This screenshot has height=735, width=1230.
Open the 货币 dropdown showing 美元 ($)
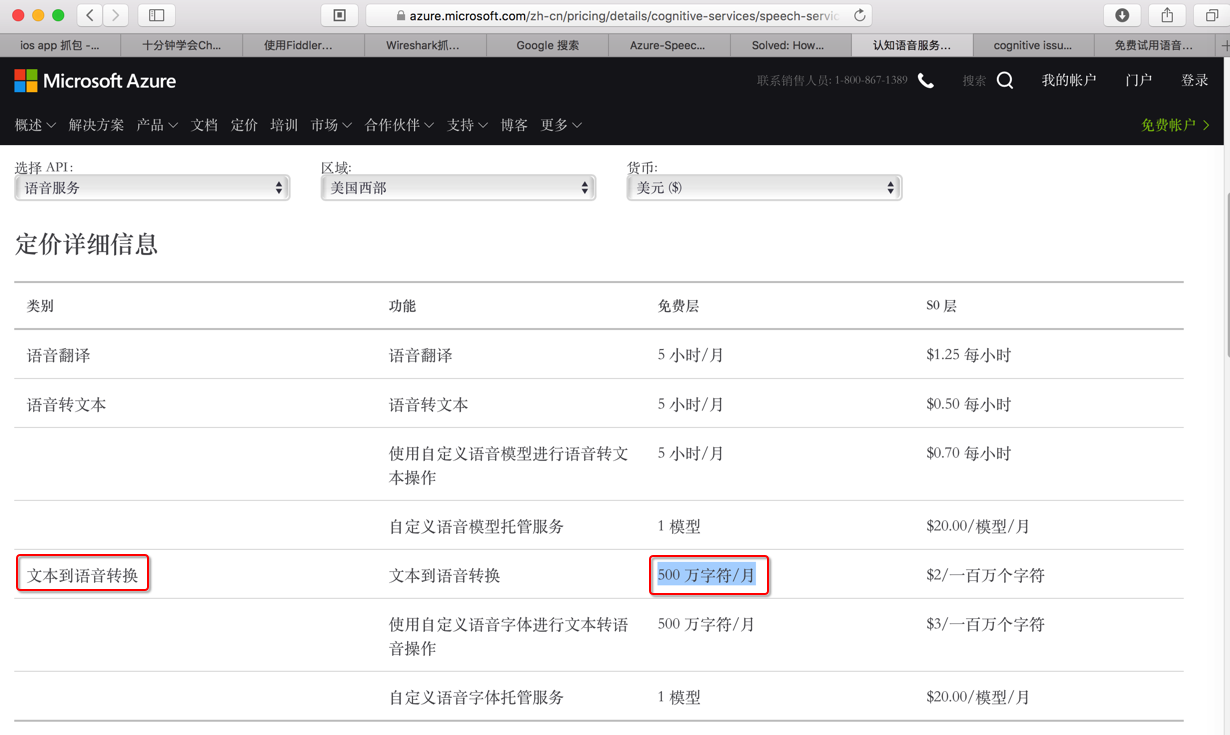(x=764, y=188)
